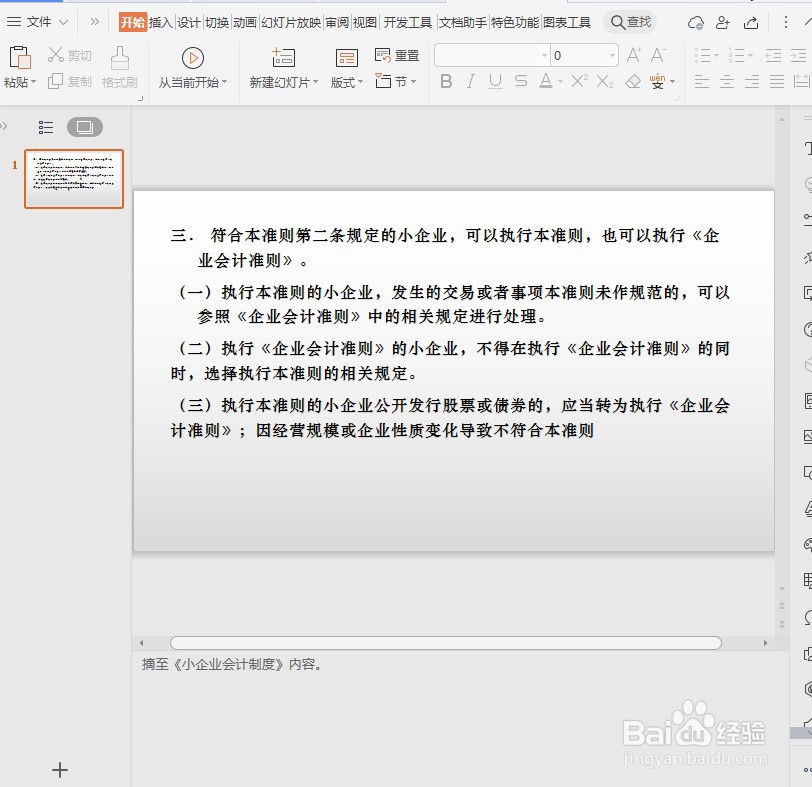This screenshot has width=812, height=787.
Task: Open the 文档助手 tab
Action: 463,22
